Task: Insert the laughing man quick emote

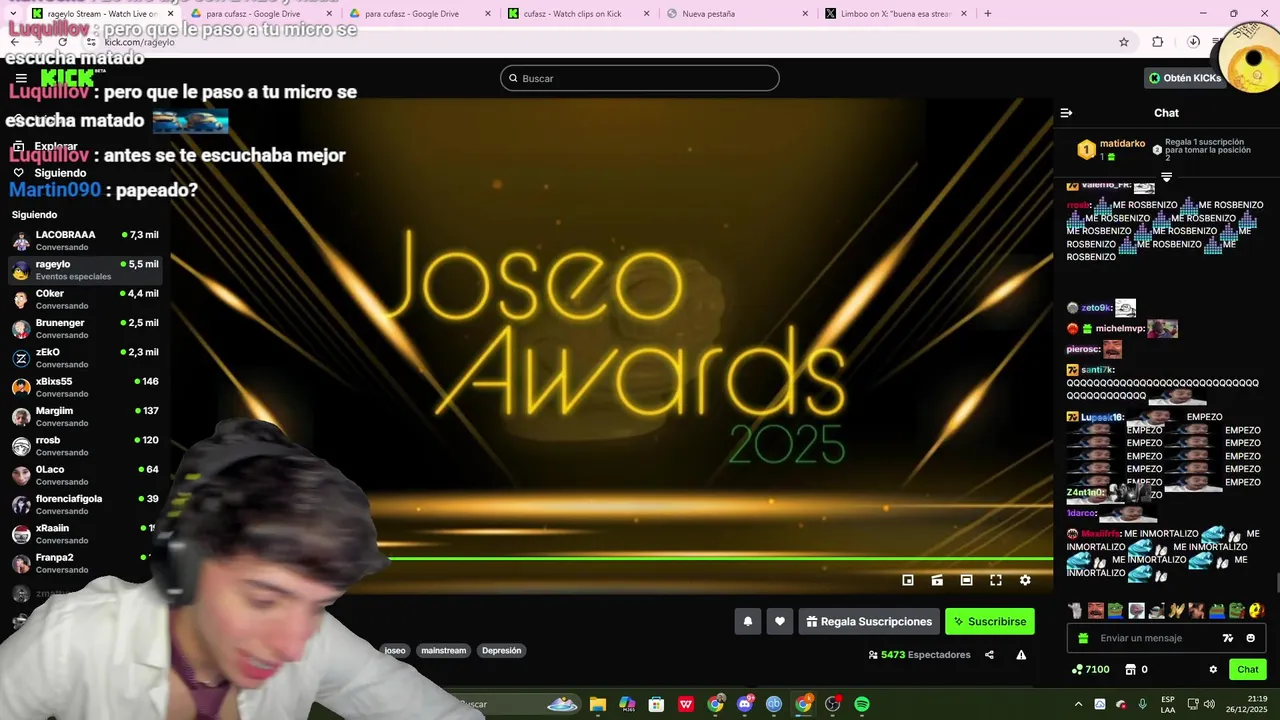Action: [x=1097, y=610]
